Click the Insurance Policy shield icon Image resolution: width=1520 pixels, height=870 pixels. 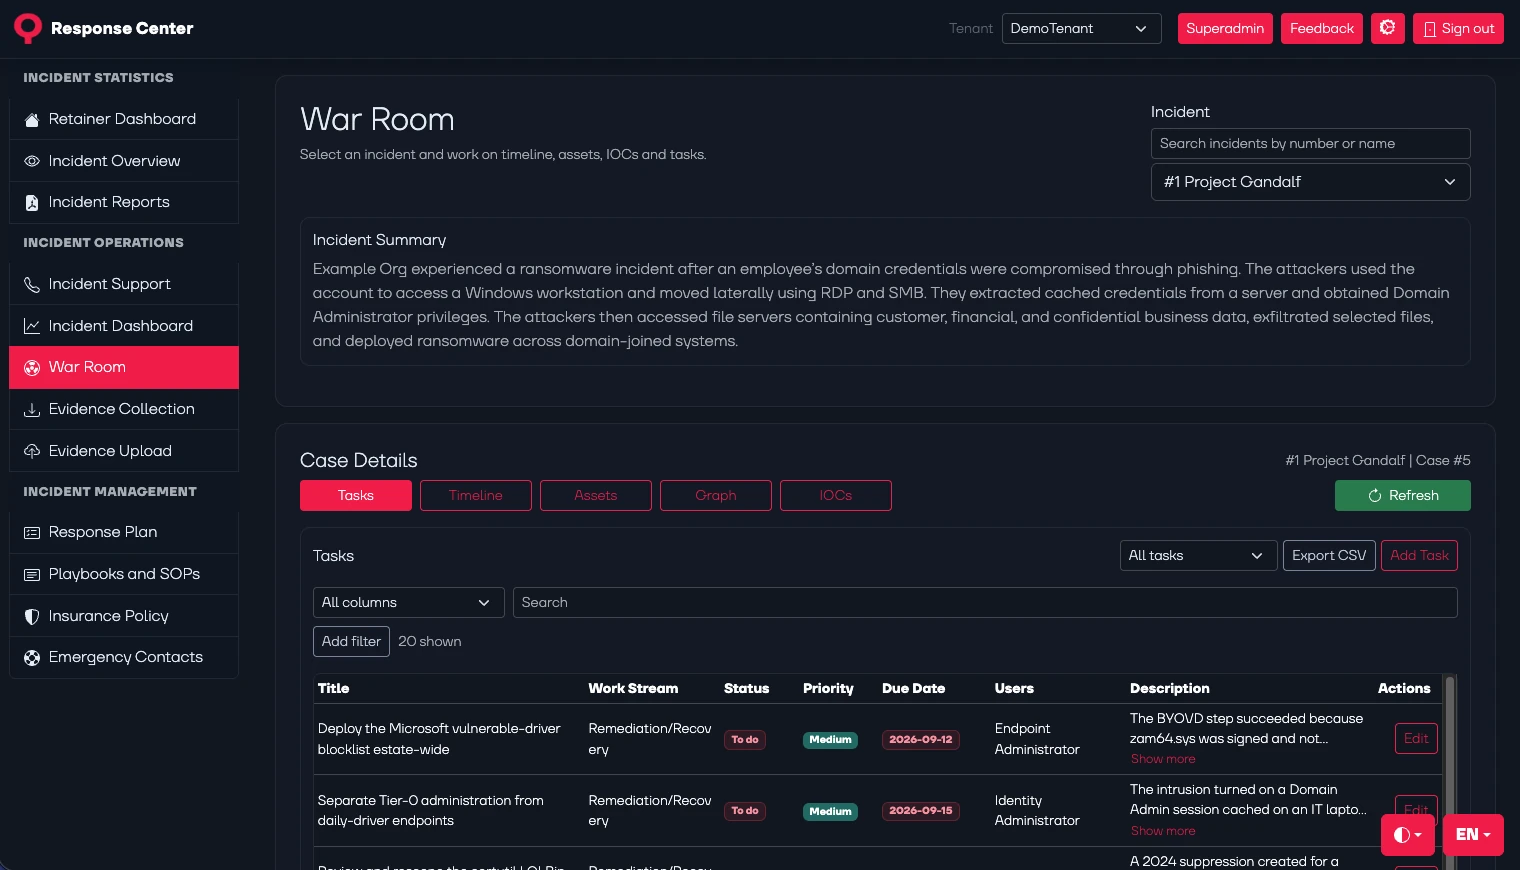click(32, 617)
